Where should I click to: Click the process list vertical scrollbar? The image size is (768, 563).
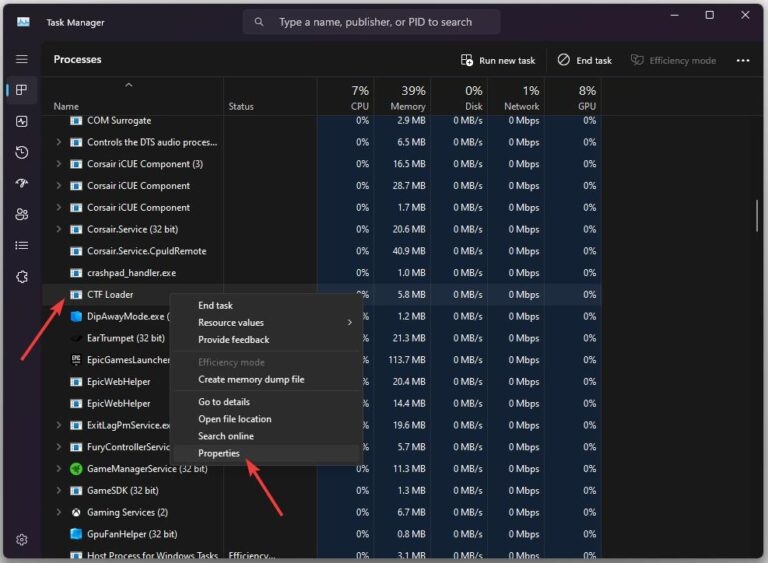click(x=756, y=215)
